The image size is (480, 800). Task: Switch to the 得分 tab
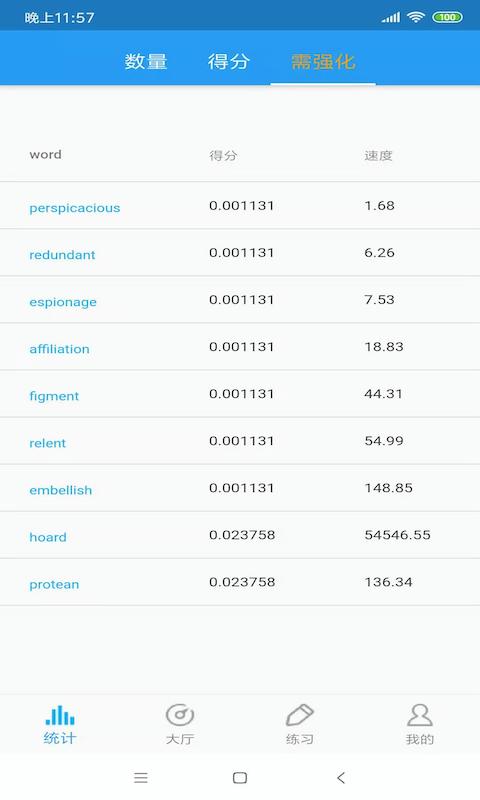[x=229, y=62]
